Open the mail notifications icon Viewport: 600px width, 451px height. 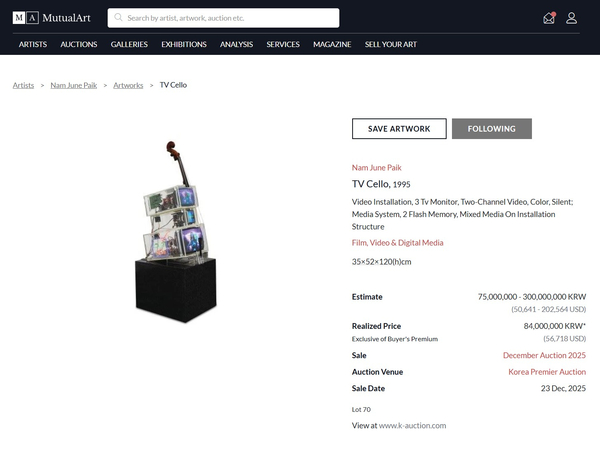click(549, 18)
